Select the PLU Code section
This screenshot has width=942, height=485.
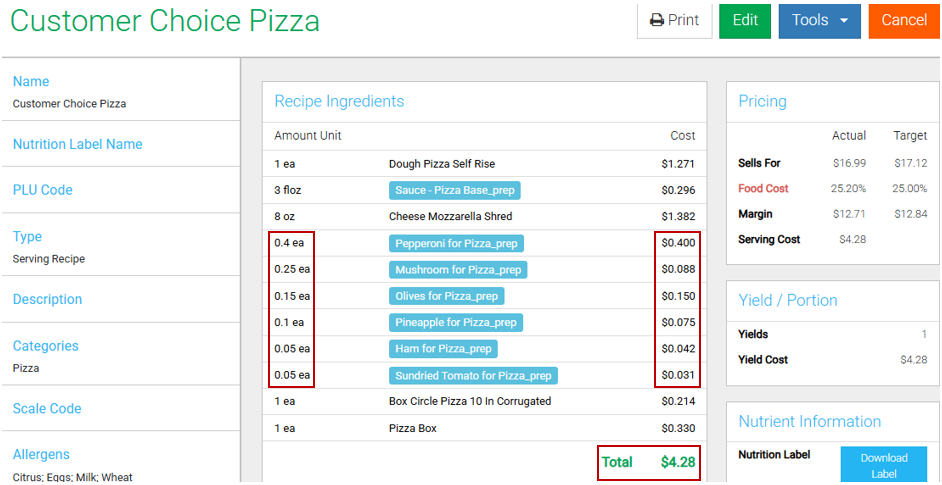43,190
